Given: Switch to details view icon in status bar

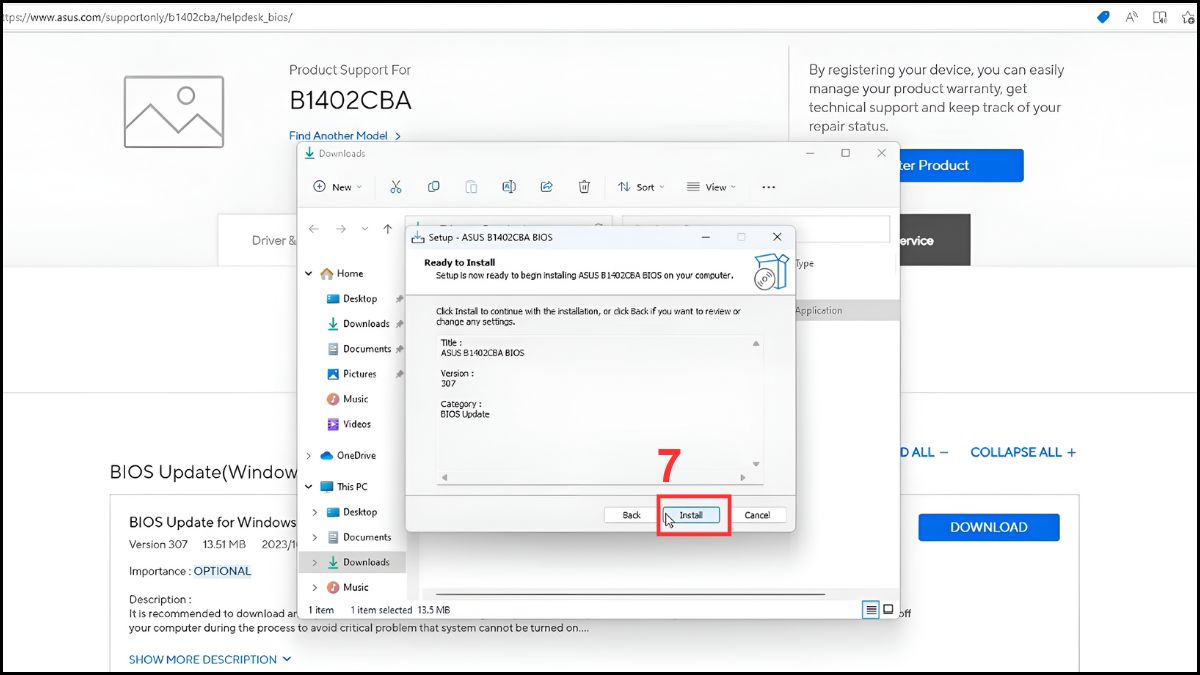Looking at the screenshot, I should (871, 609).
